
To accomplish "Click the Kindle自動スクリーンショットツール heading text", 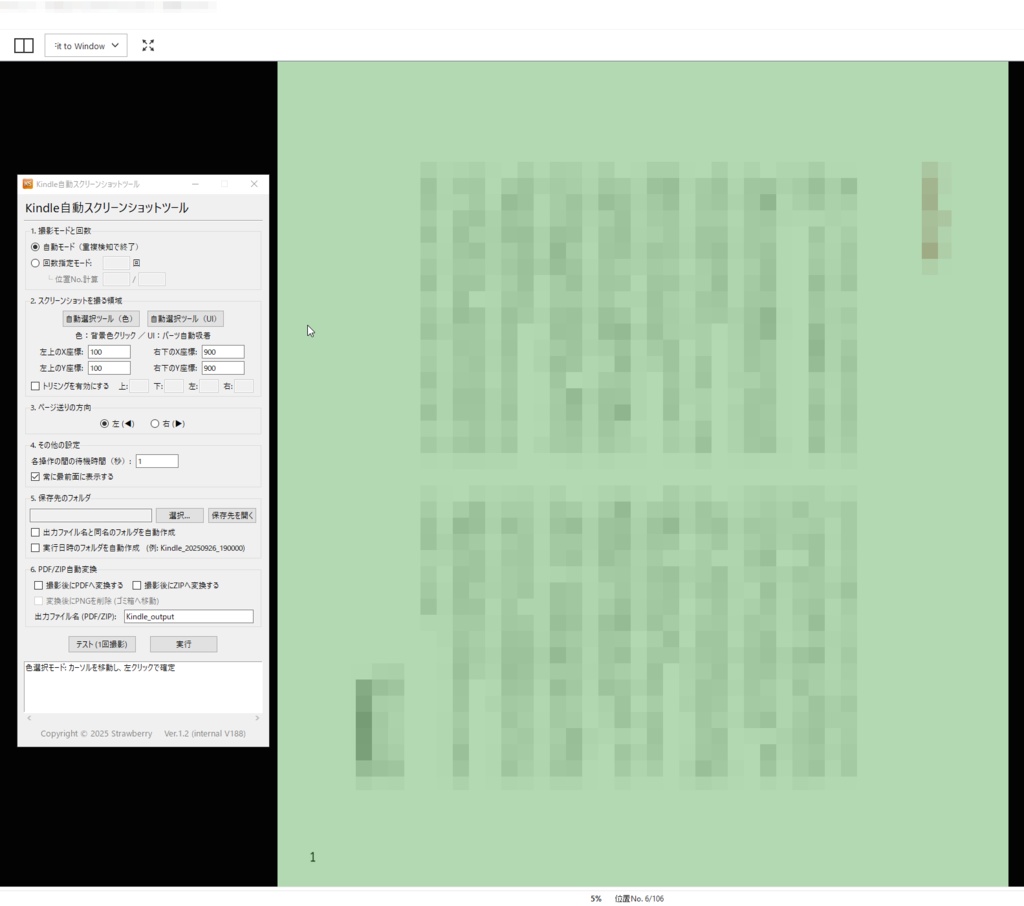I will click(106, 208).
